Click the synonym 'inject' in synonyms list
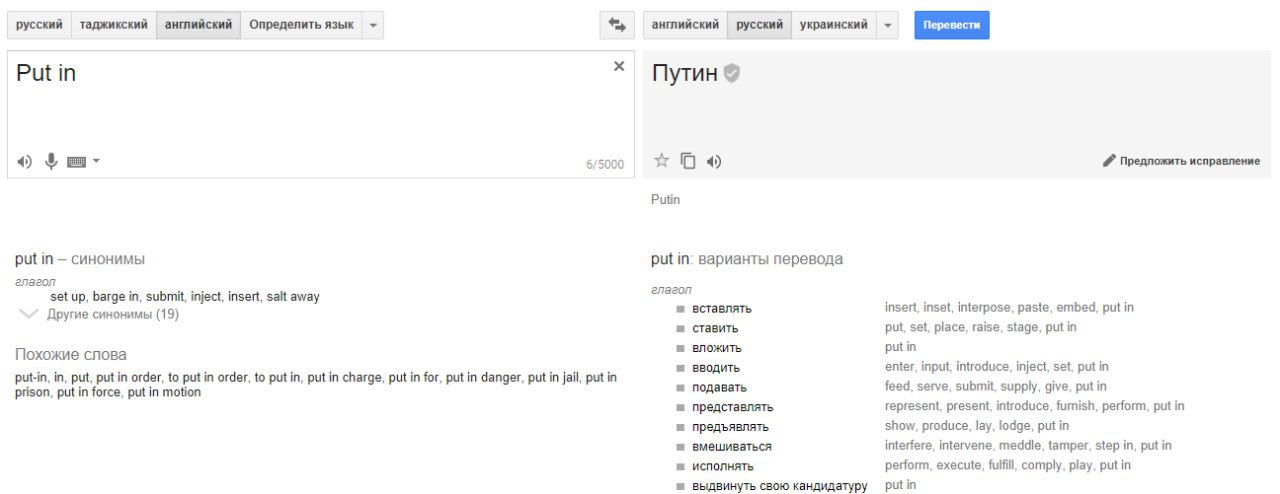The image size is (1280, 494). coord(206,297)
